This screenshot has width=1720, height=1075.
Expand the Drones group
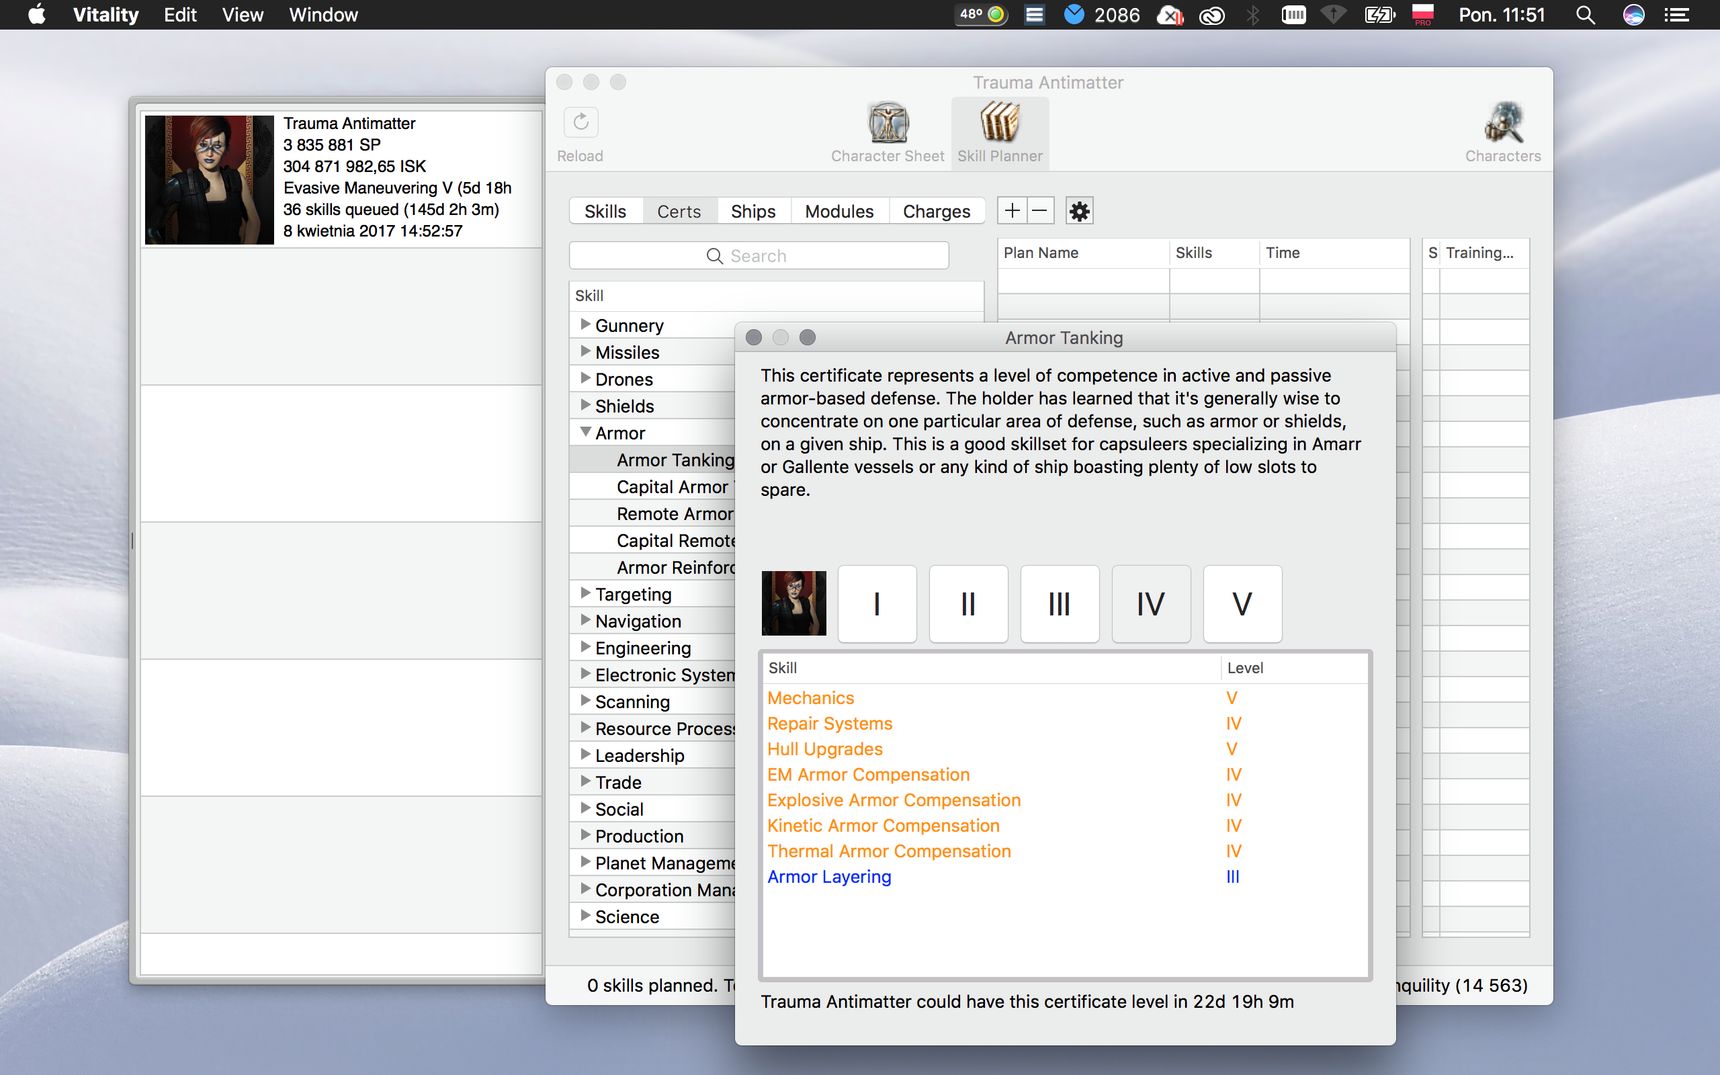click(585, 379)
